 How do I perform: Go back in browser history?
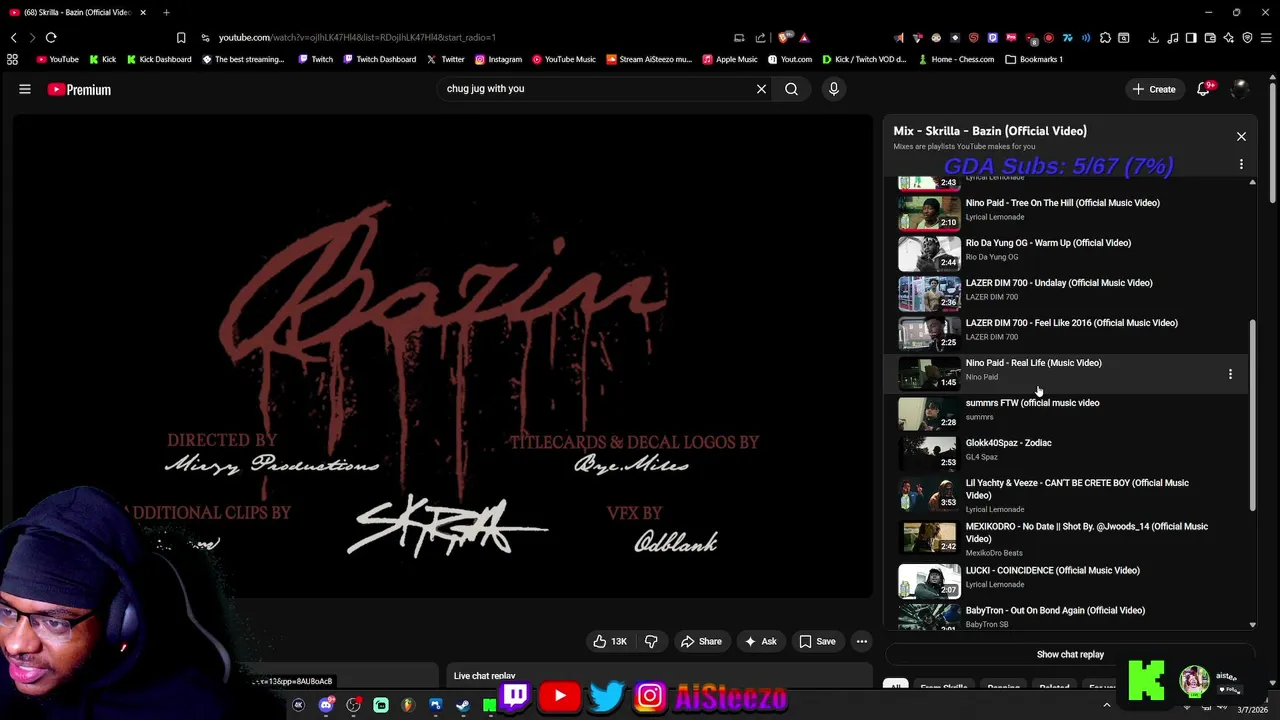13,37
